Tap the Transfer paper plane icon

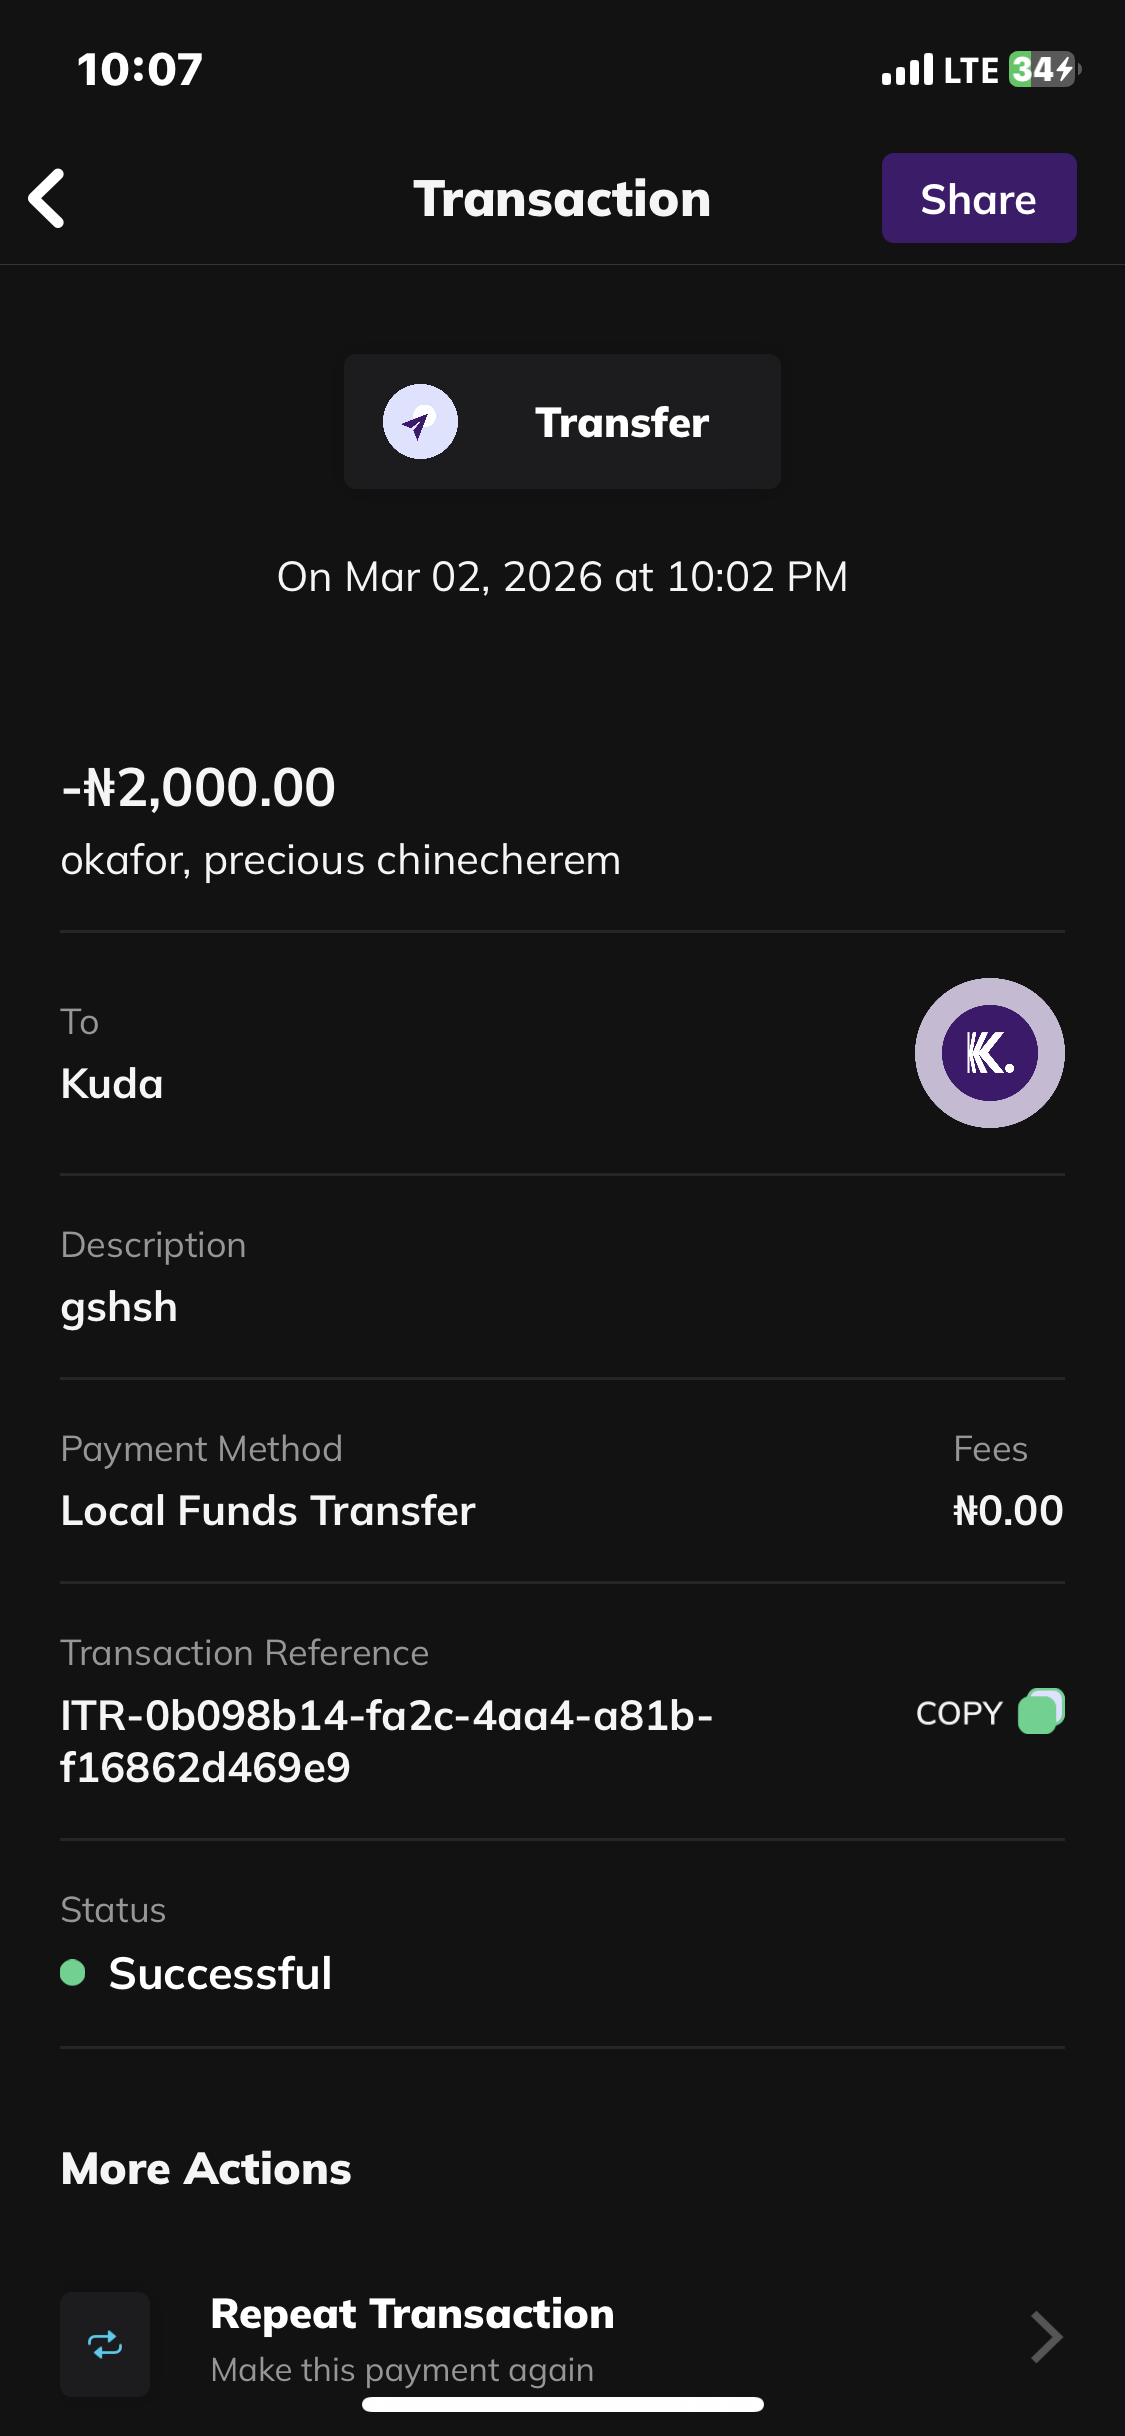pos(420,422)
